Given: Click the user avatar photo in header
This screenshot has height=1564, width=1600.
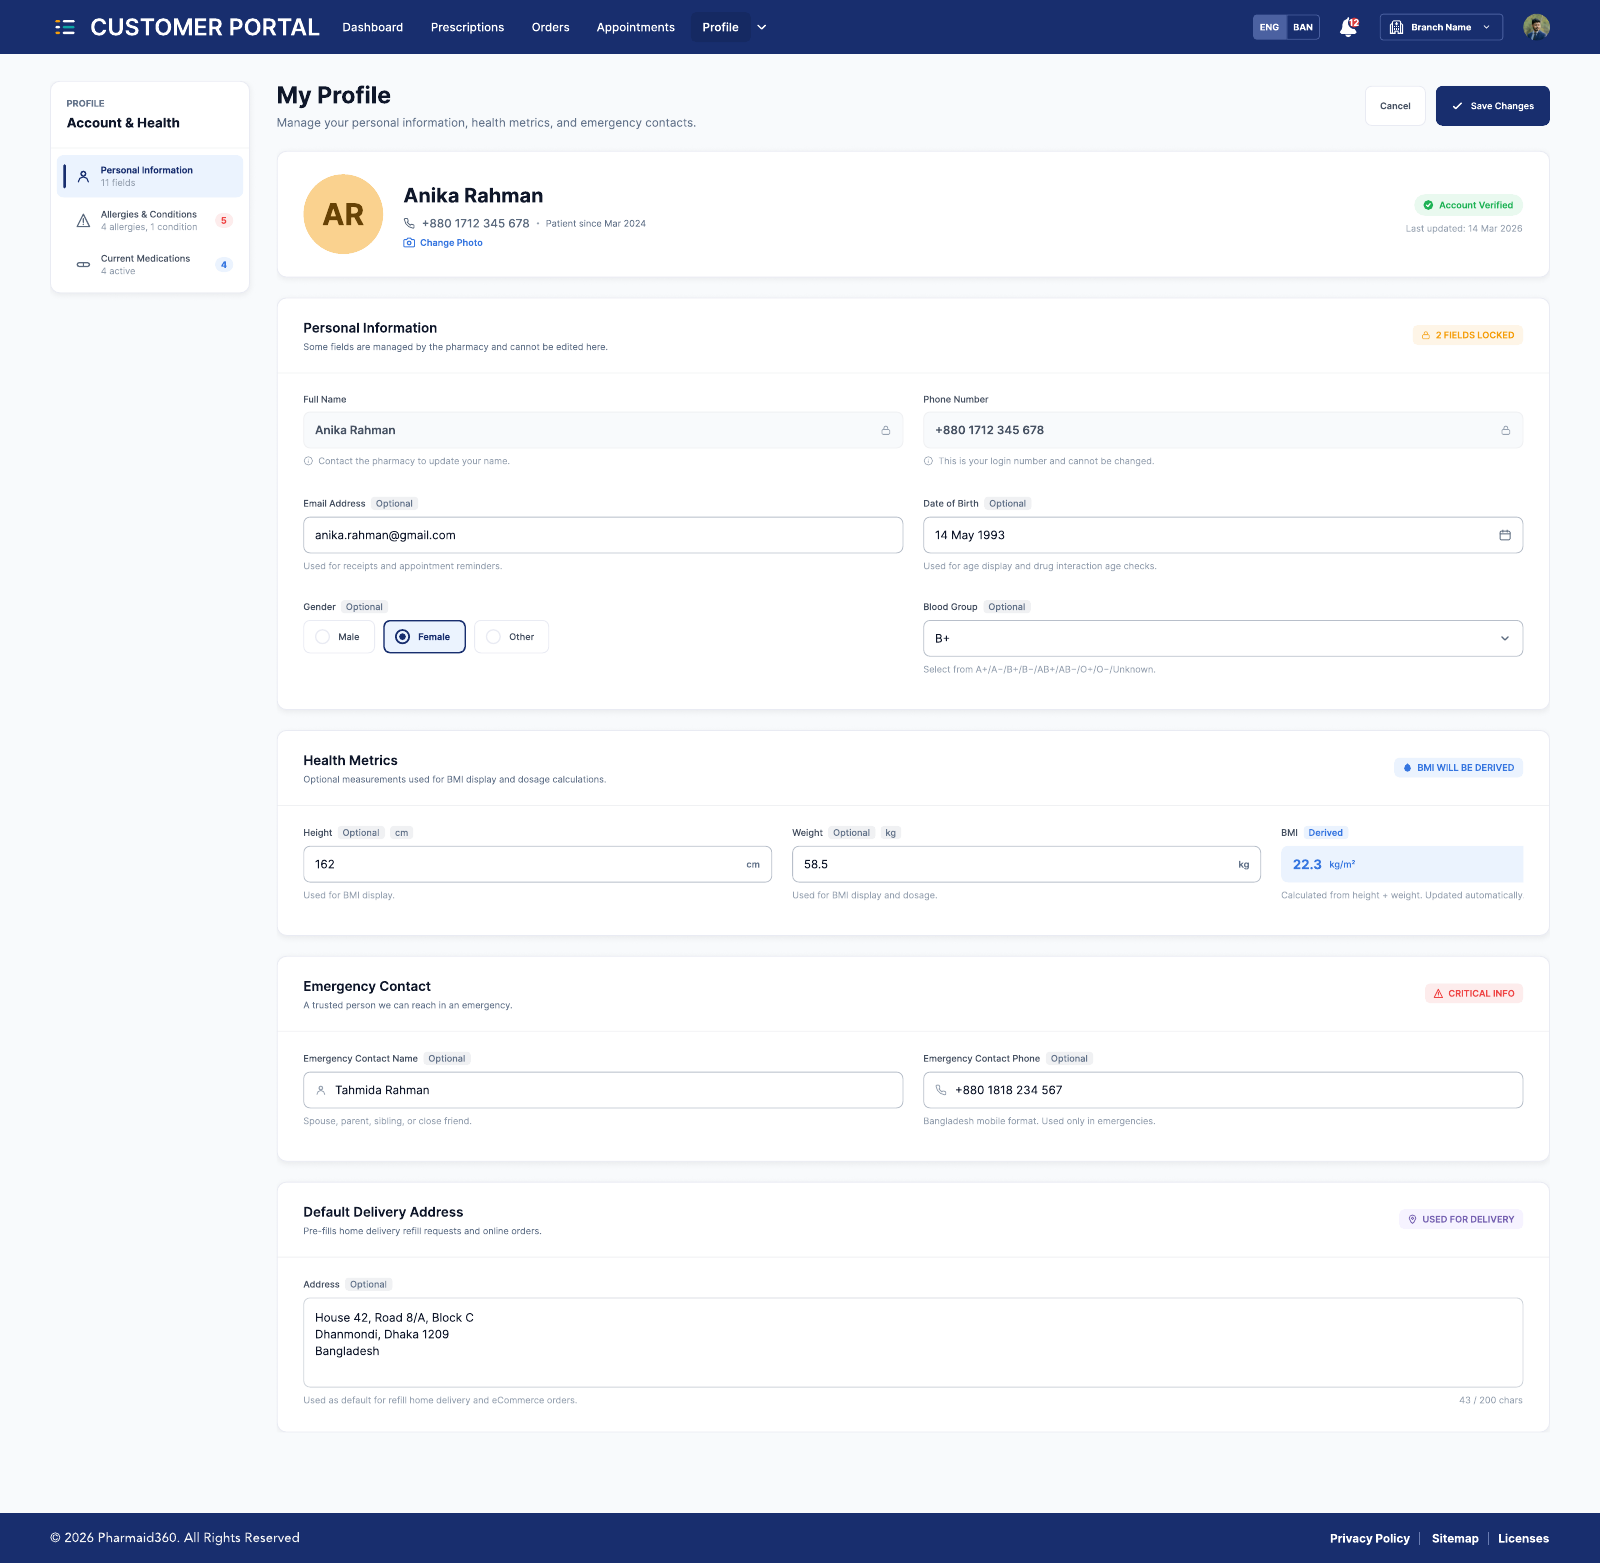Looking at the screenshot, I should tap(1536, 27).
